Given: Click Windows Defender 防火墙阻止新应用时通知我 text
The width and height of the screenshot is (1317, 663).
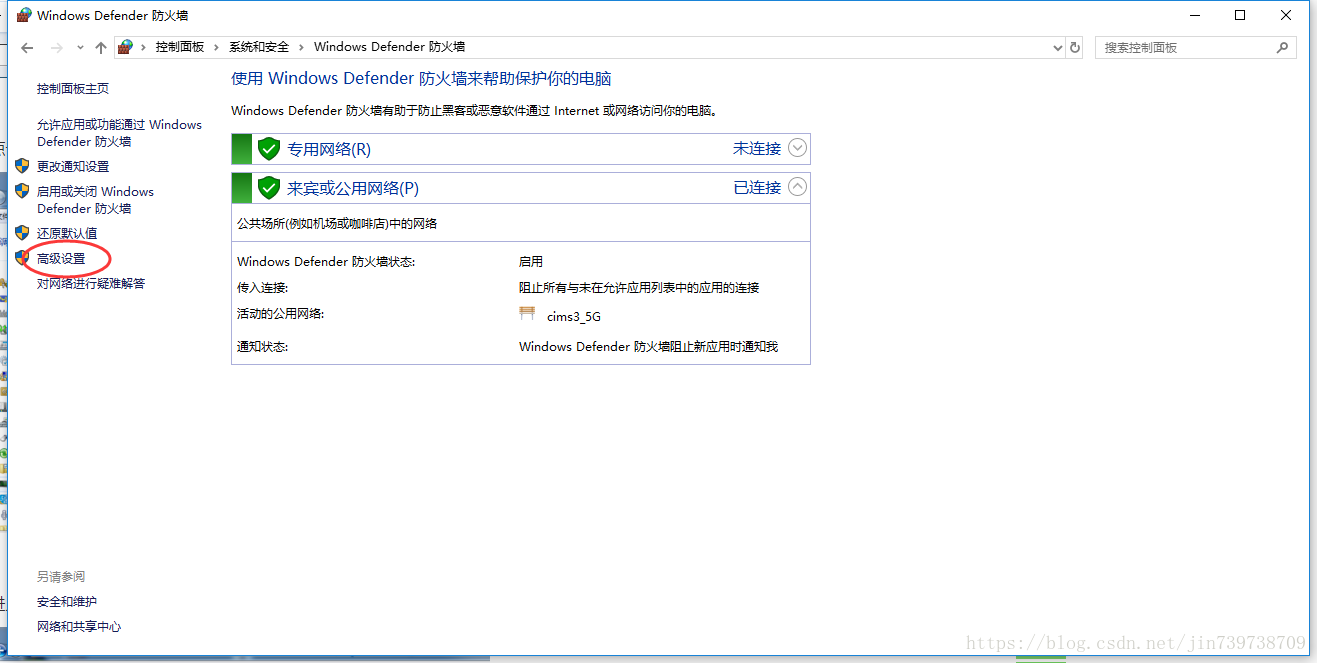Looking at the screenshot, I should click(648, 347).
